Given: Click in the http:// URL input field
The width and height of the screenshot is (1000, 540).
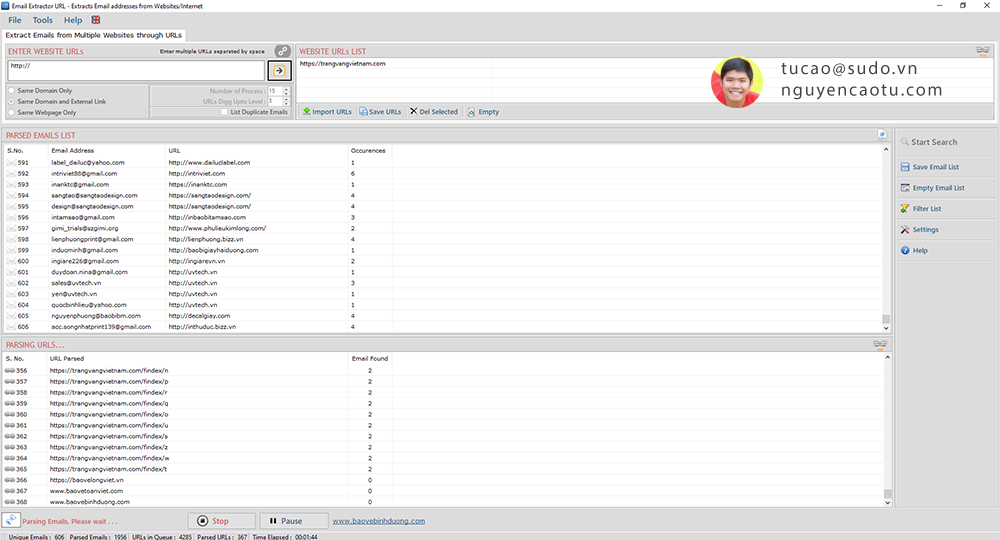Looking at the screenshot, I should [135, 70].
